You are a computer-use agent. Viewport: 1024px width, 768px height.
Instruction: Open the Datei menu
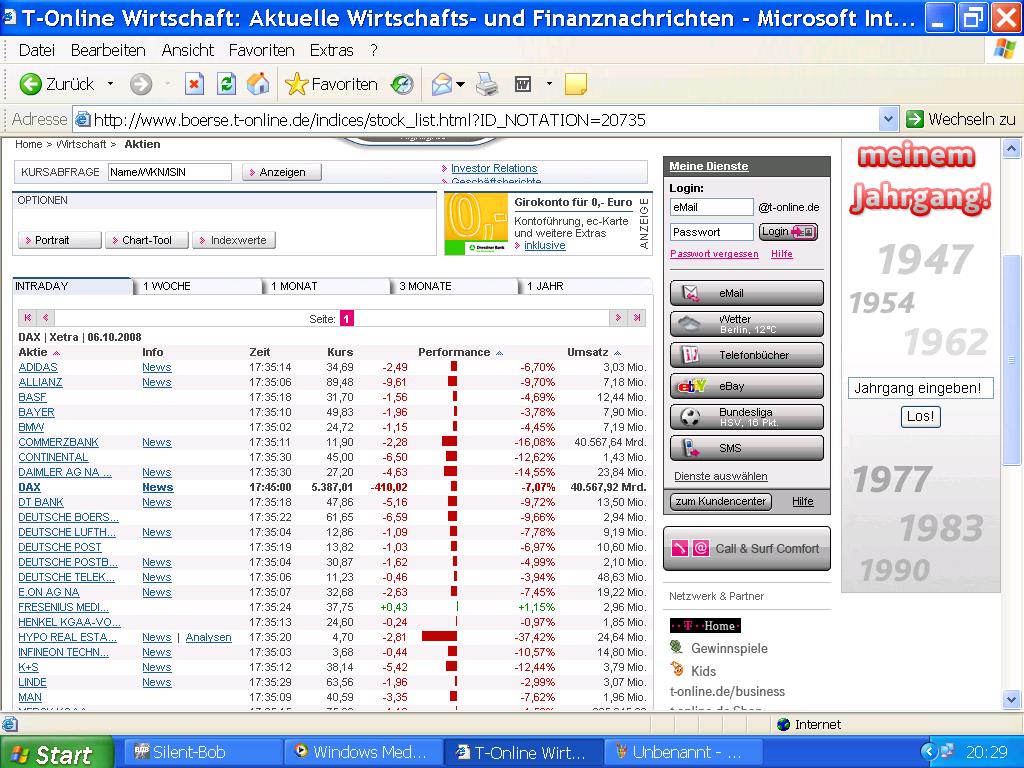[37, 50]
